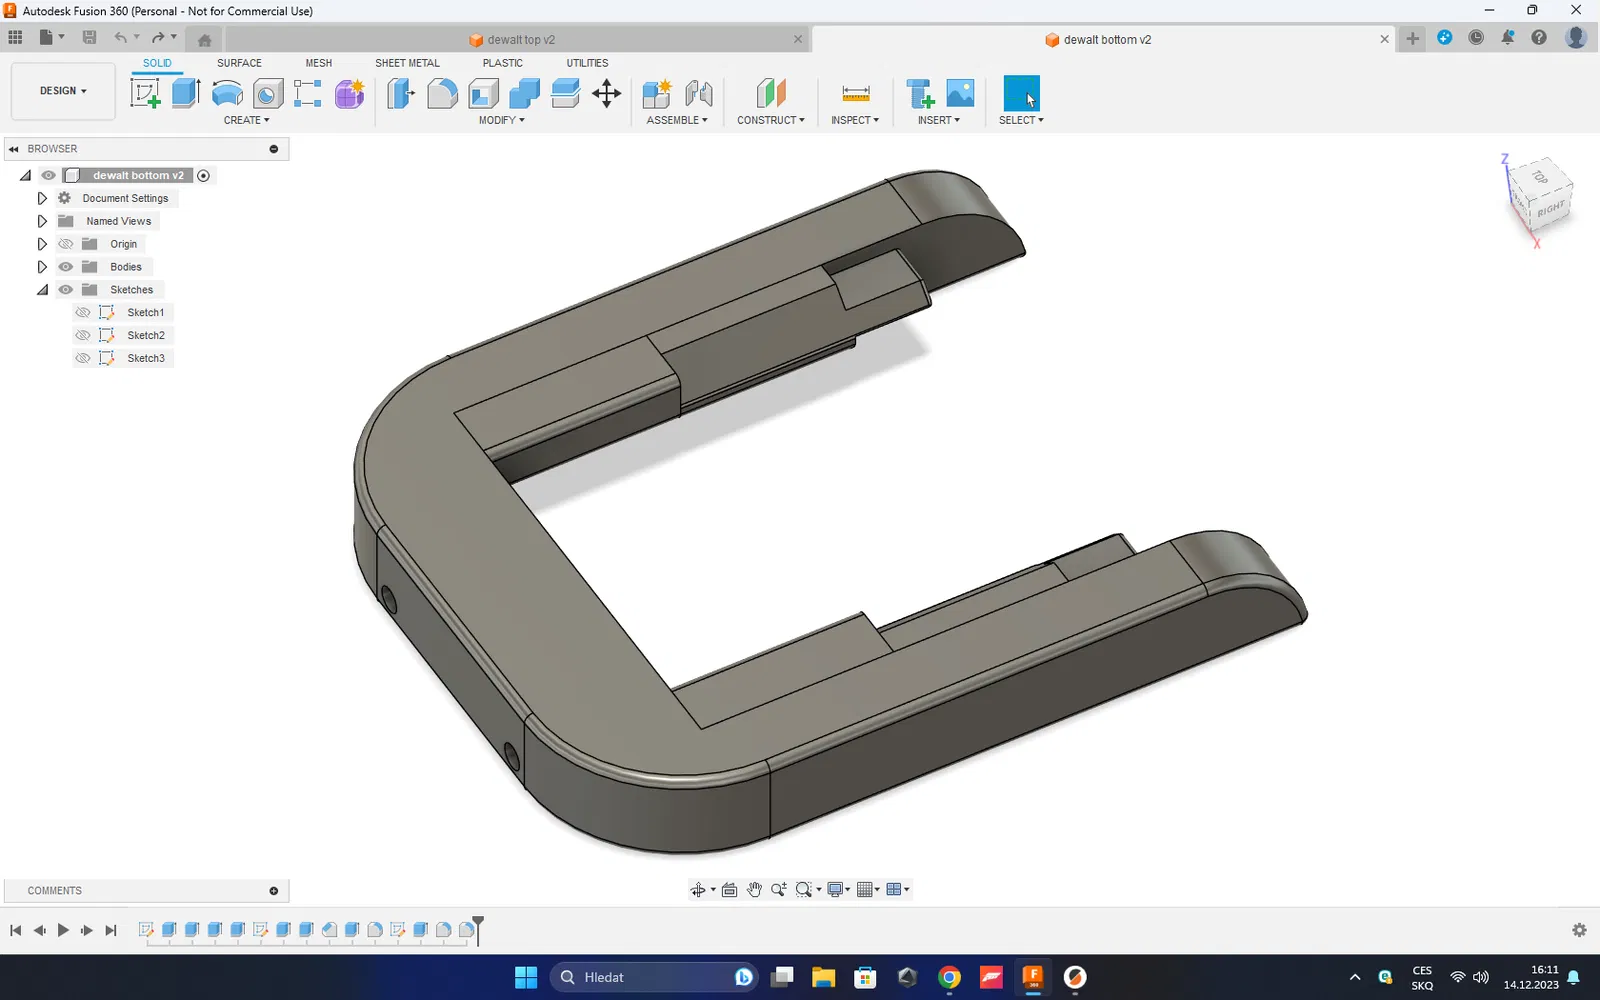
Task: Click the Hledat taskbar search box
Action: 655,977
